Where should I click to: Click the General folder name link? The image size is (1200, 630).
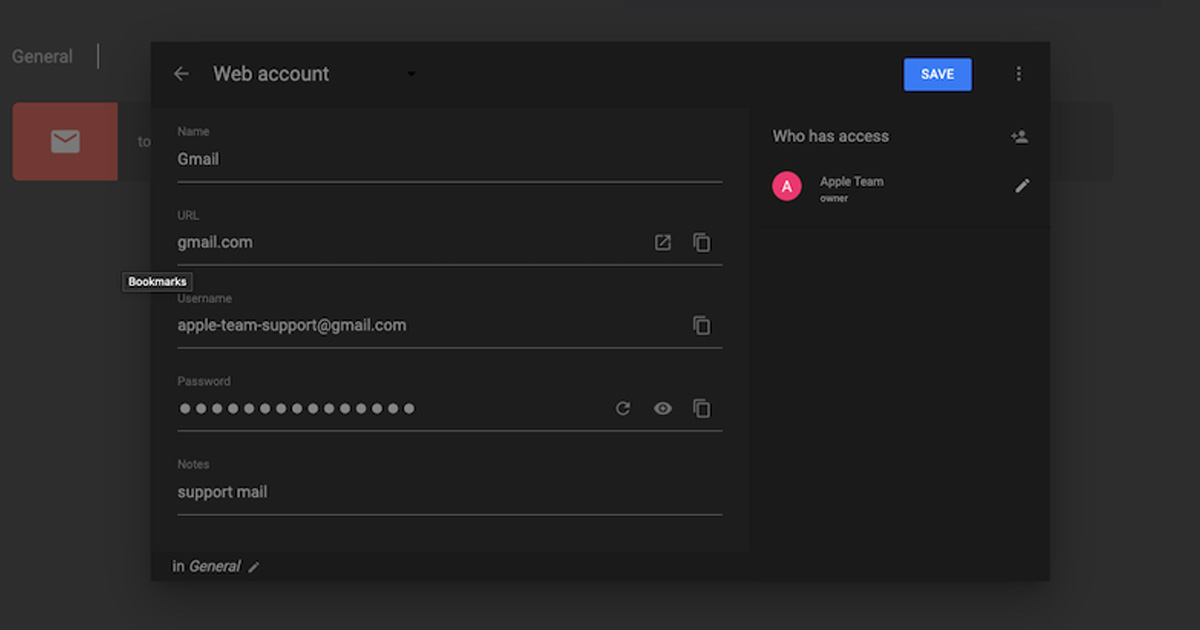point(214,566)
